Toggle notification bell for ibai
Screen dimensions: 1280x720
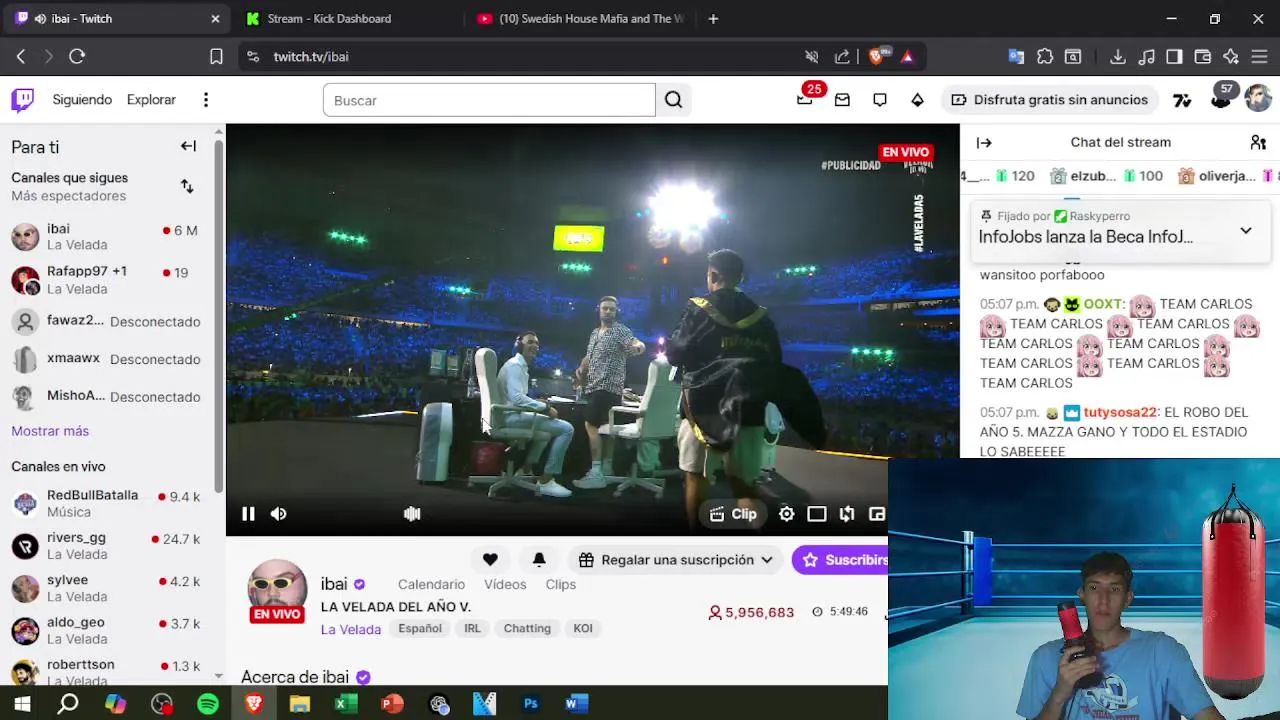click(x=539, y=560)
